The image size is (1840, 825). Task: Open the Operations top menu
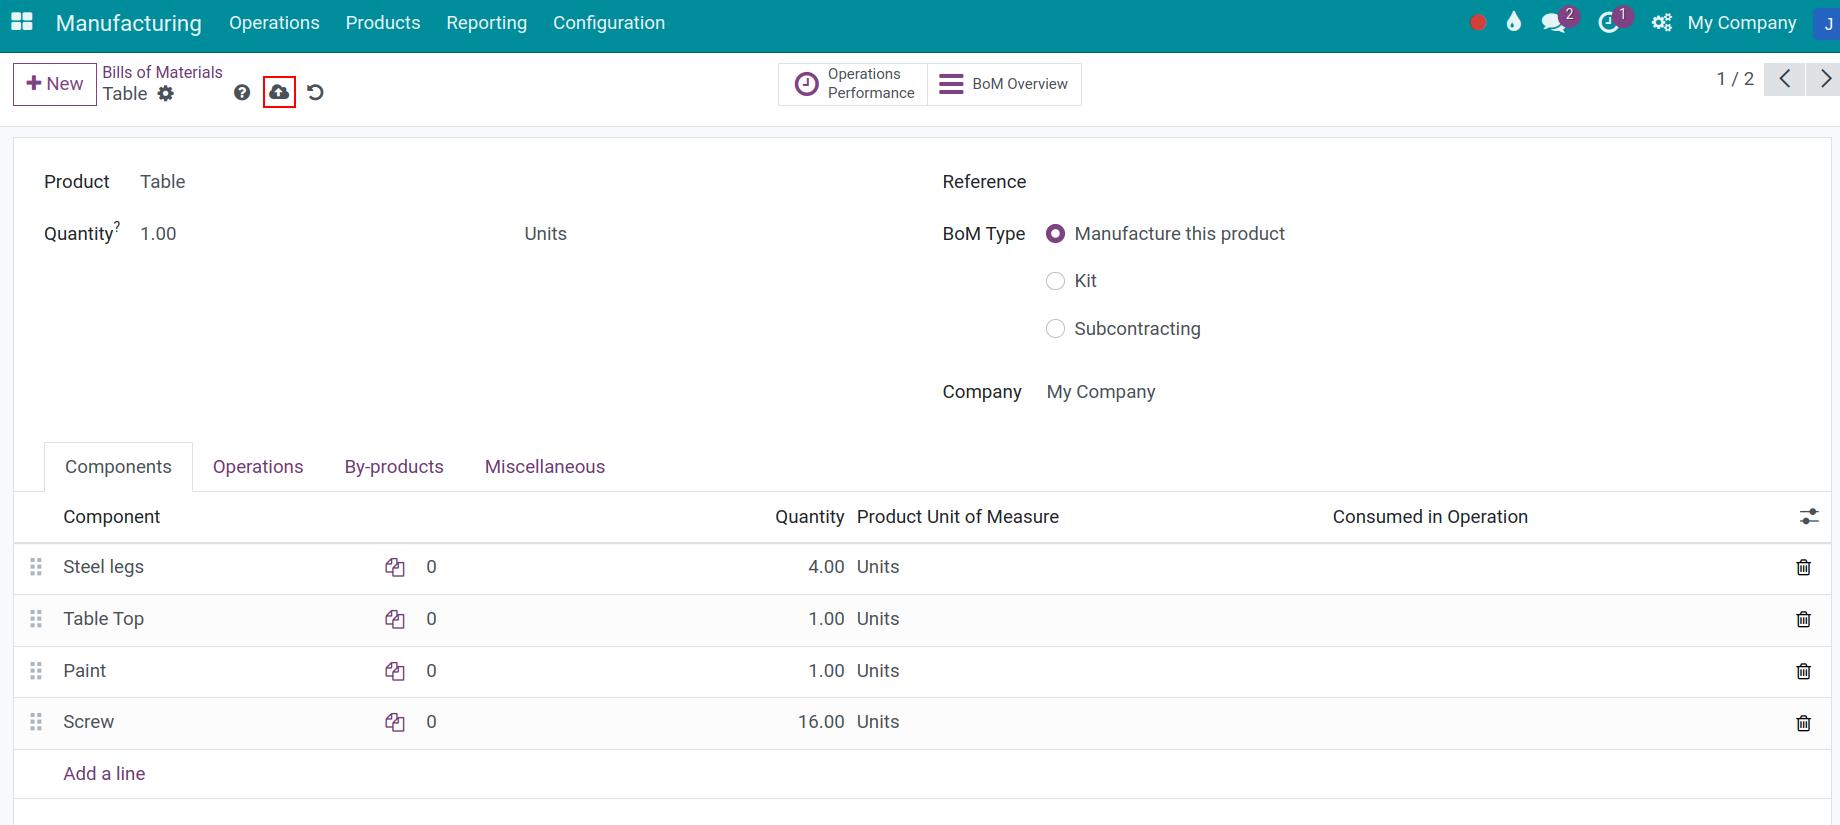pyautogui.click(x=274, y=23)
